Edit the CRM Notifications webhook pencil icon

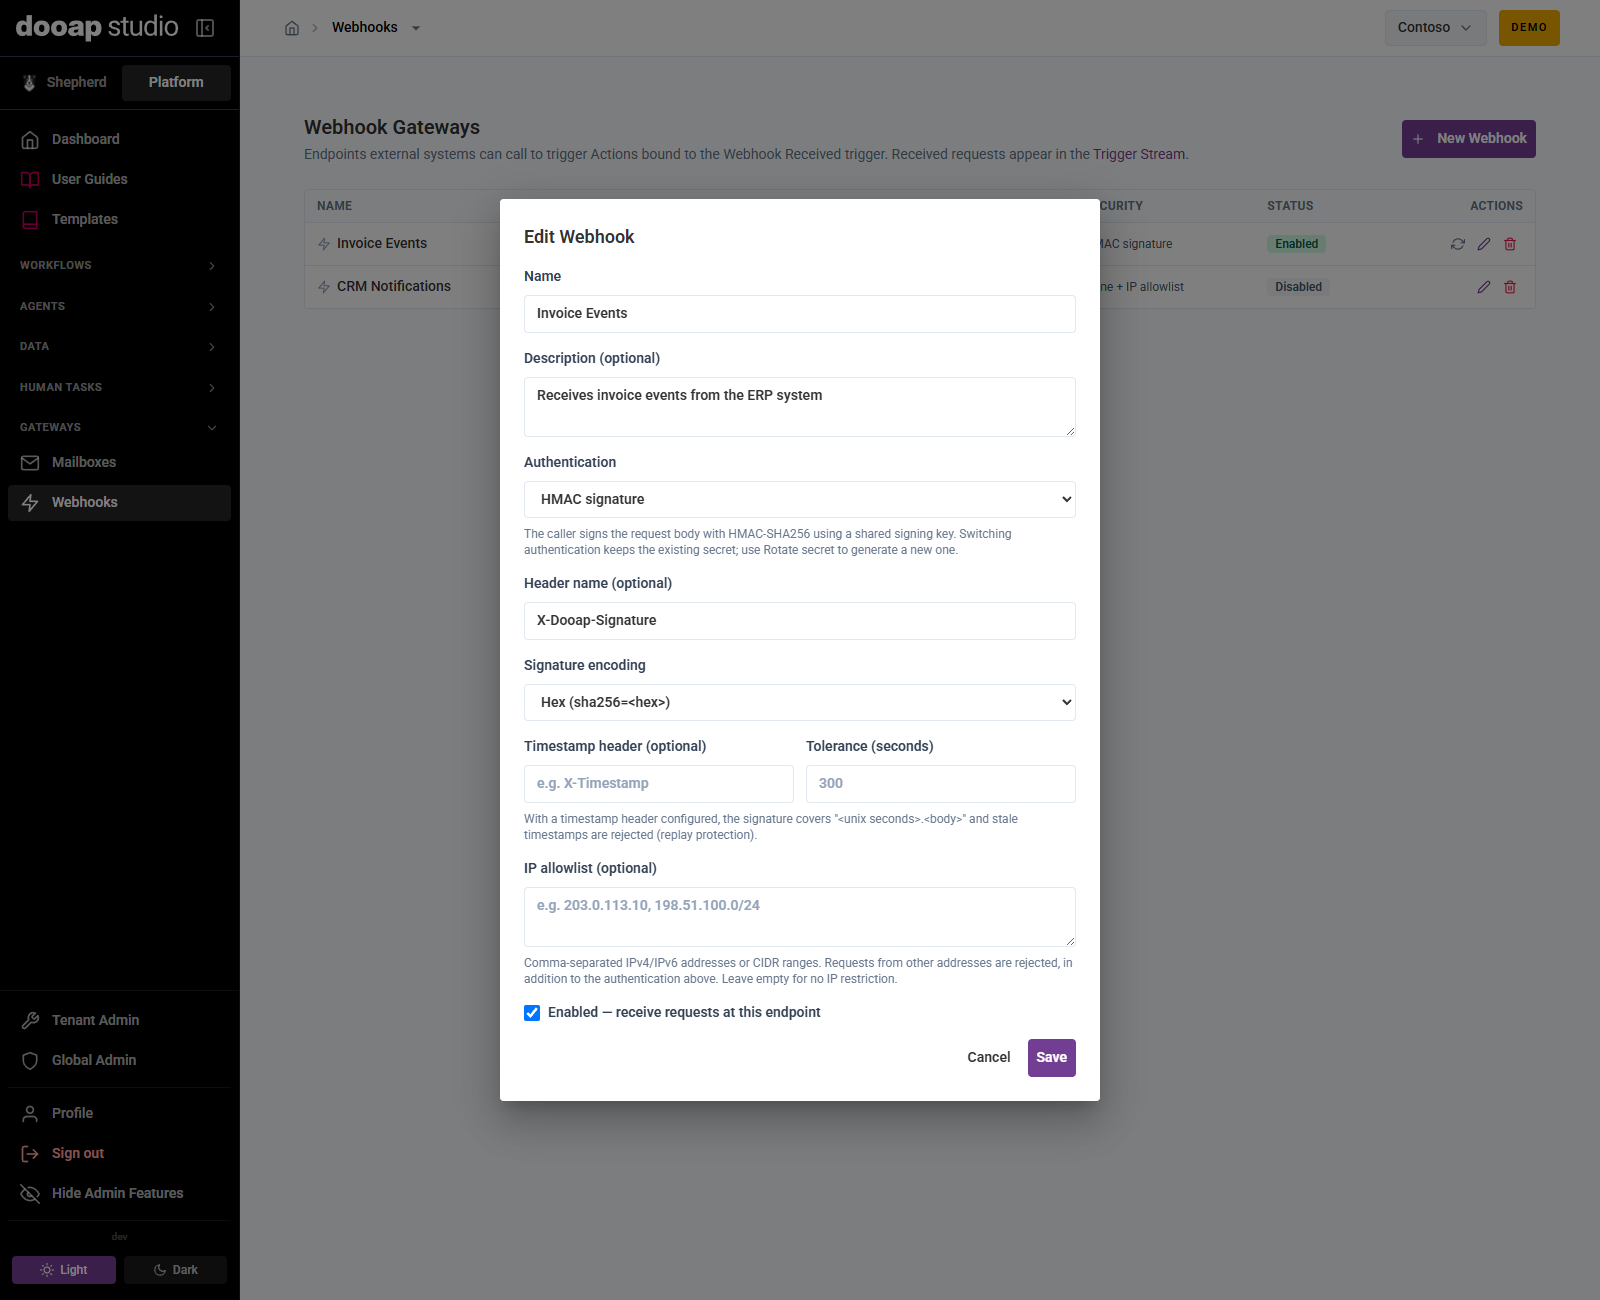(x=1484, y=287)
